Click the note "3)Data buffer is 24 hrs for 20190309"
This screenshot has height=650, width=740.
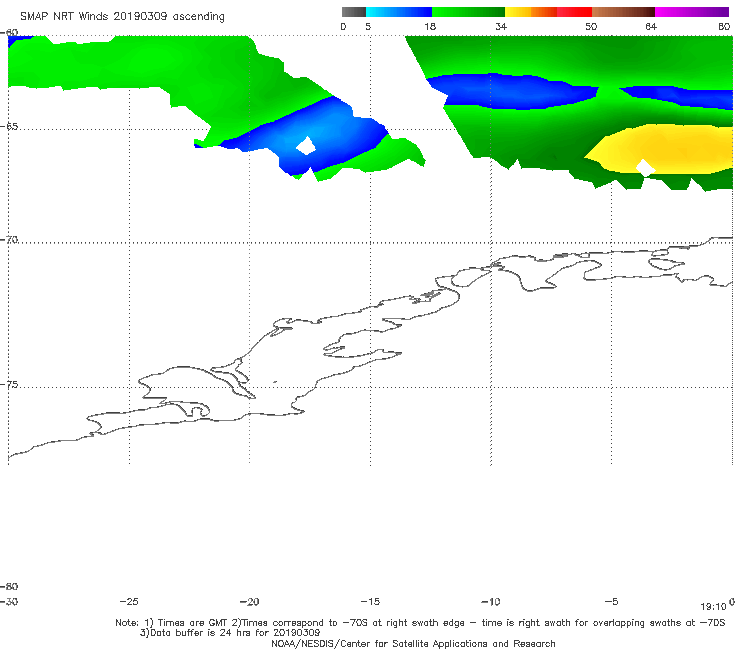[x=230, y=633]
